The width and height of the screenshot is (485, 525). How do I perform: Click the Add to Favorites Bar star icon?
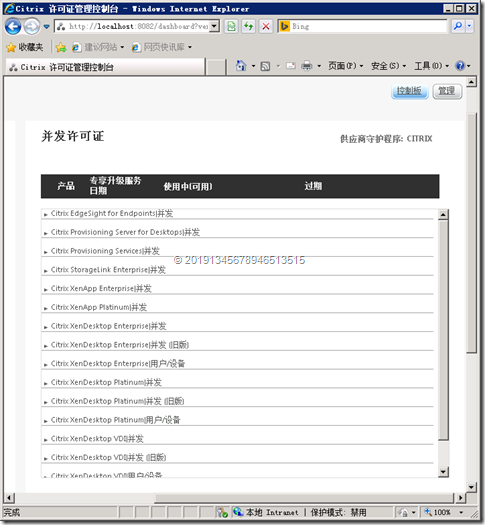tap(61, 47)
